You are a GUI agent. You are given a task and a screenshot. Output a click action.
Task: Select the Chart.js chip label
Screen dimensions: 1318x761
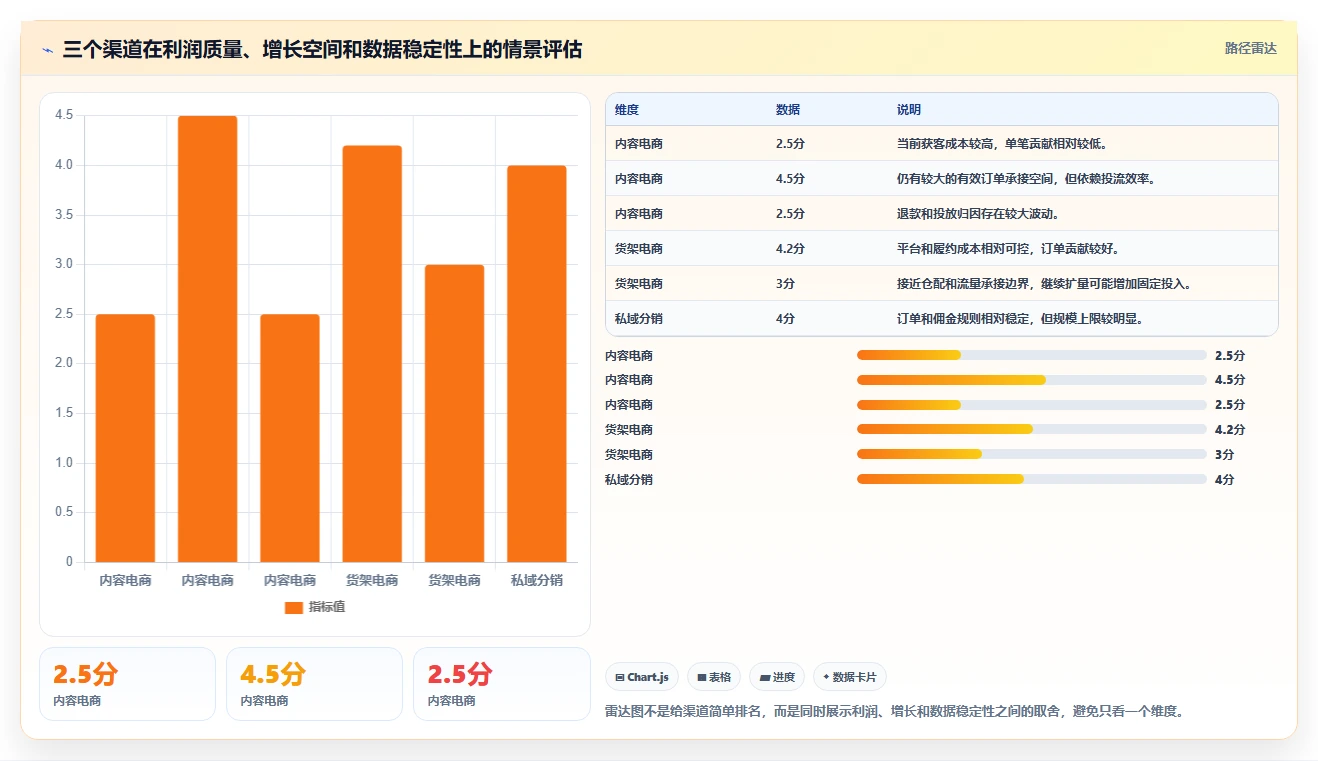click(648, 677)
